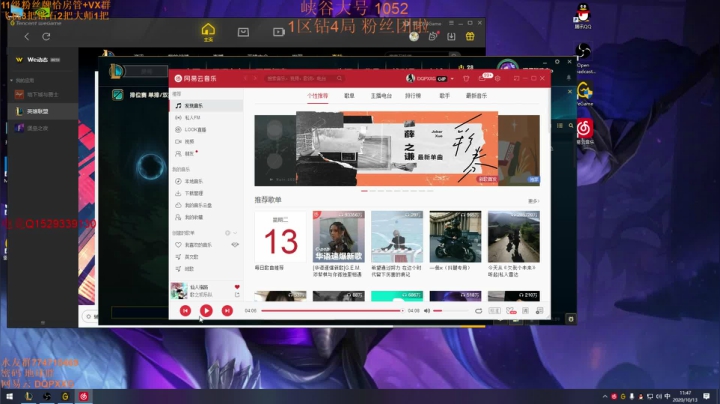Click WeGame back arrow

pyautogui.click(x=27, y=36)
